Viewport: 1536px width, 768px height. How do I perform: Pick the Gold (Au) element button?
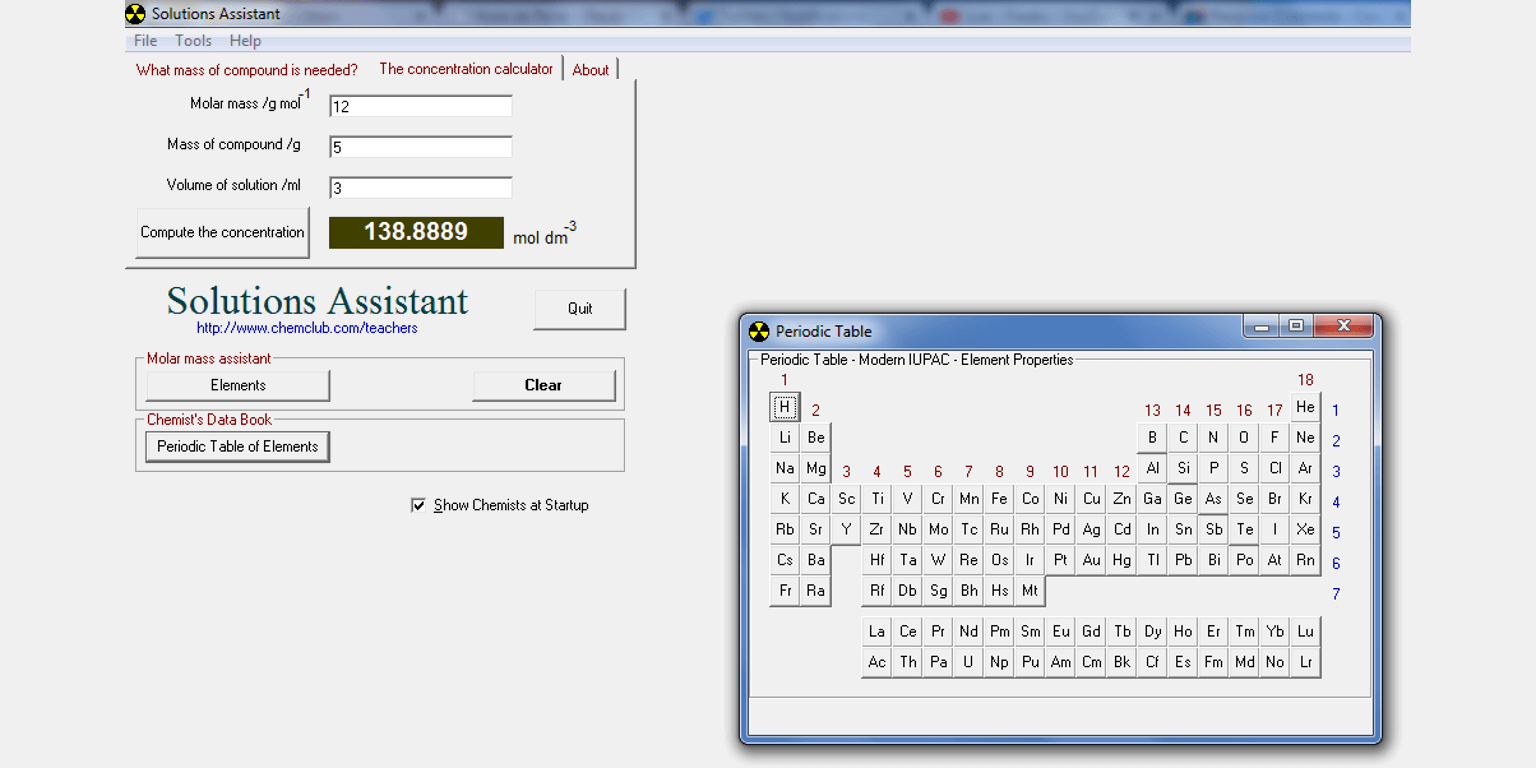tap(1091, 560)
